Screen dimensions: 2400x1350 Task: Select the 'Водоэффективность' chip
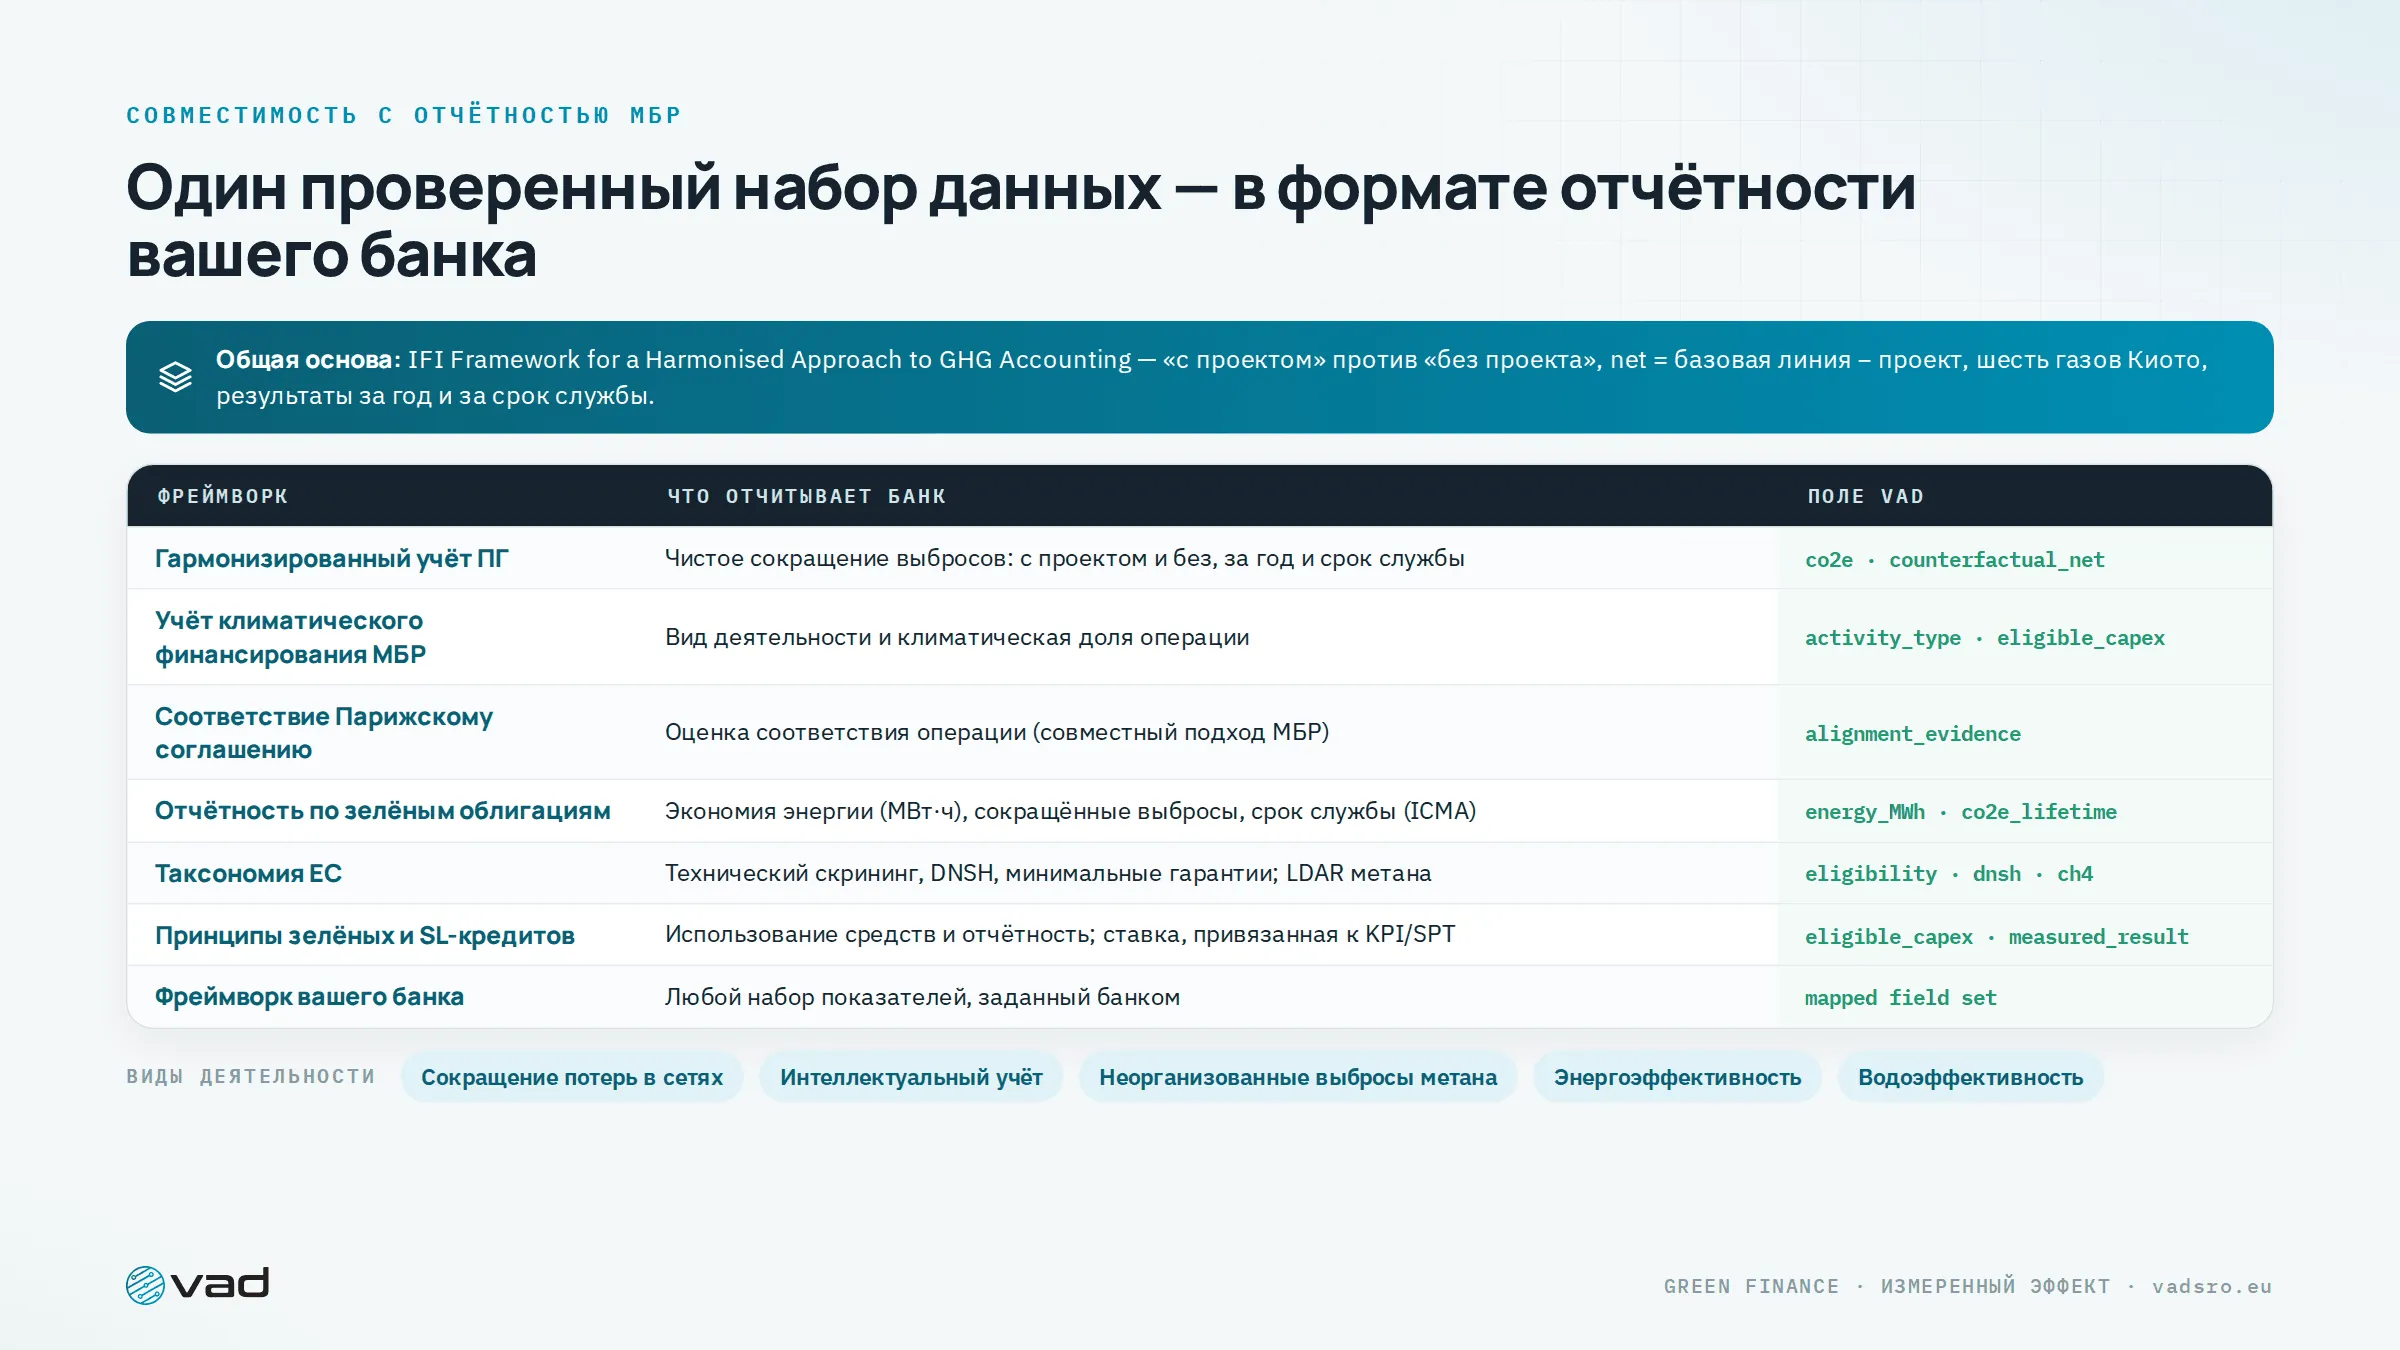click(x=1970, y=1077)
